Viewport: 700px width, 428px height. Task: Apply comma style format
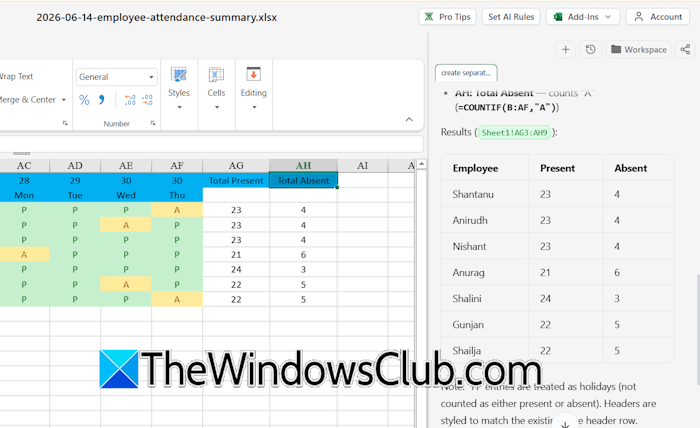click(x=102, y=100)
